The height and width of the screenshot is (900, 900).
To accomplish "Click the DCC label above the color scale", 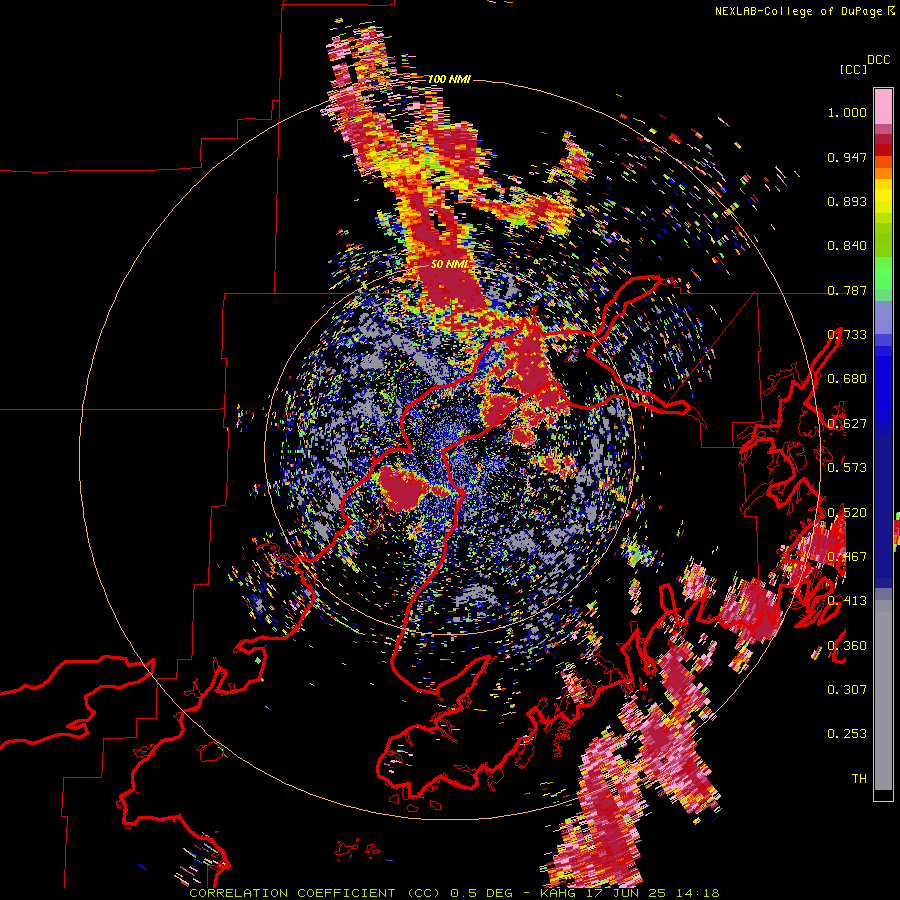I will (879, 60).
